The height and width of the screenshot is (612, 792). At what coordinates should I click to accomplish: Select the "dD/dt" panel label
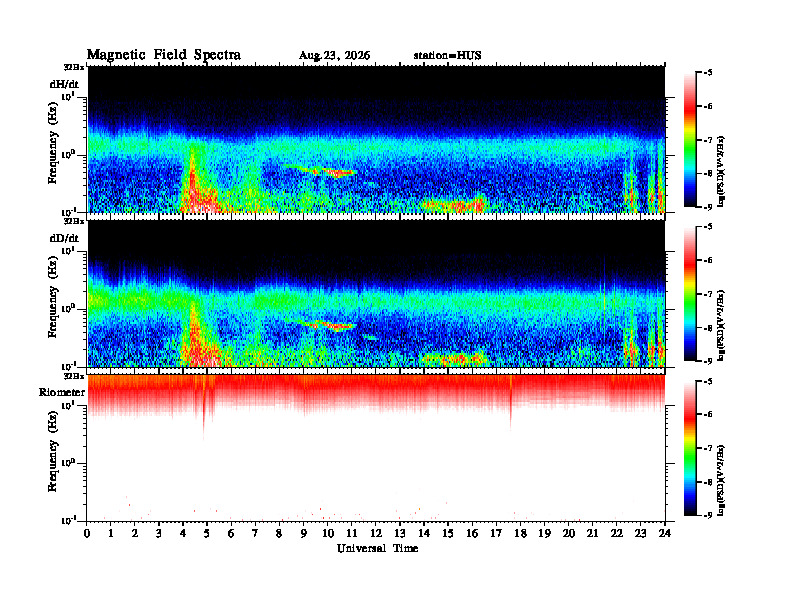click(64, 238)
